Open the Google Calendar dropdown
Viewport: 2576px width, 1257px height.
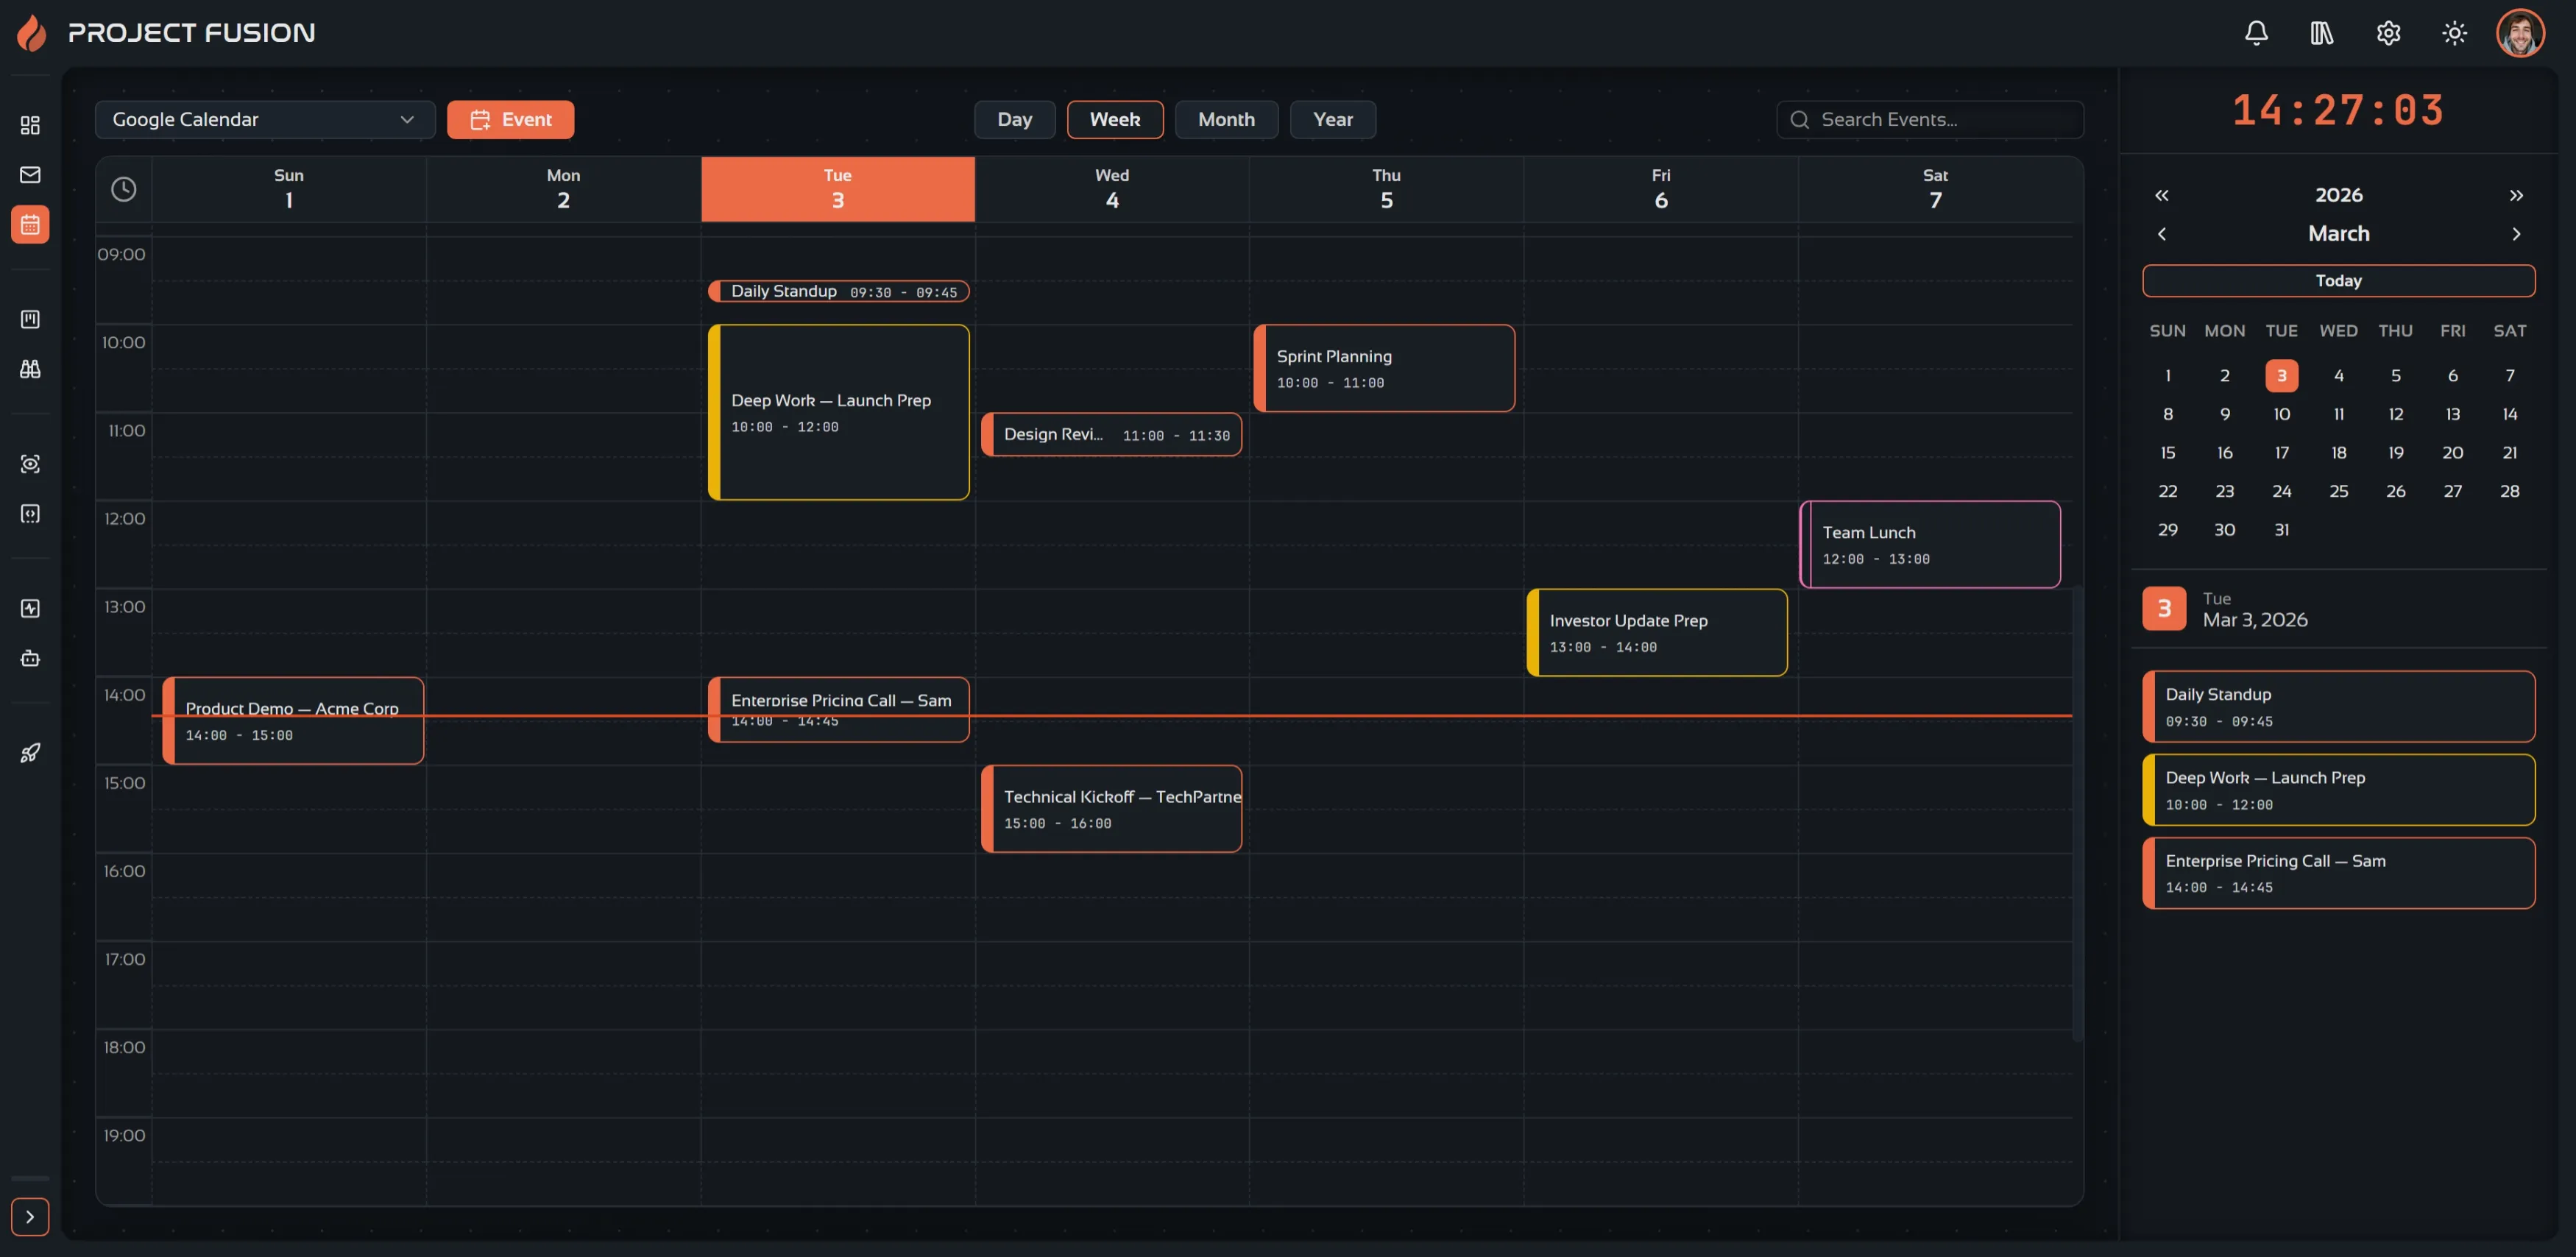pyautogui.click(x=265, y=119)
